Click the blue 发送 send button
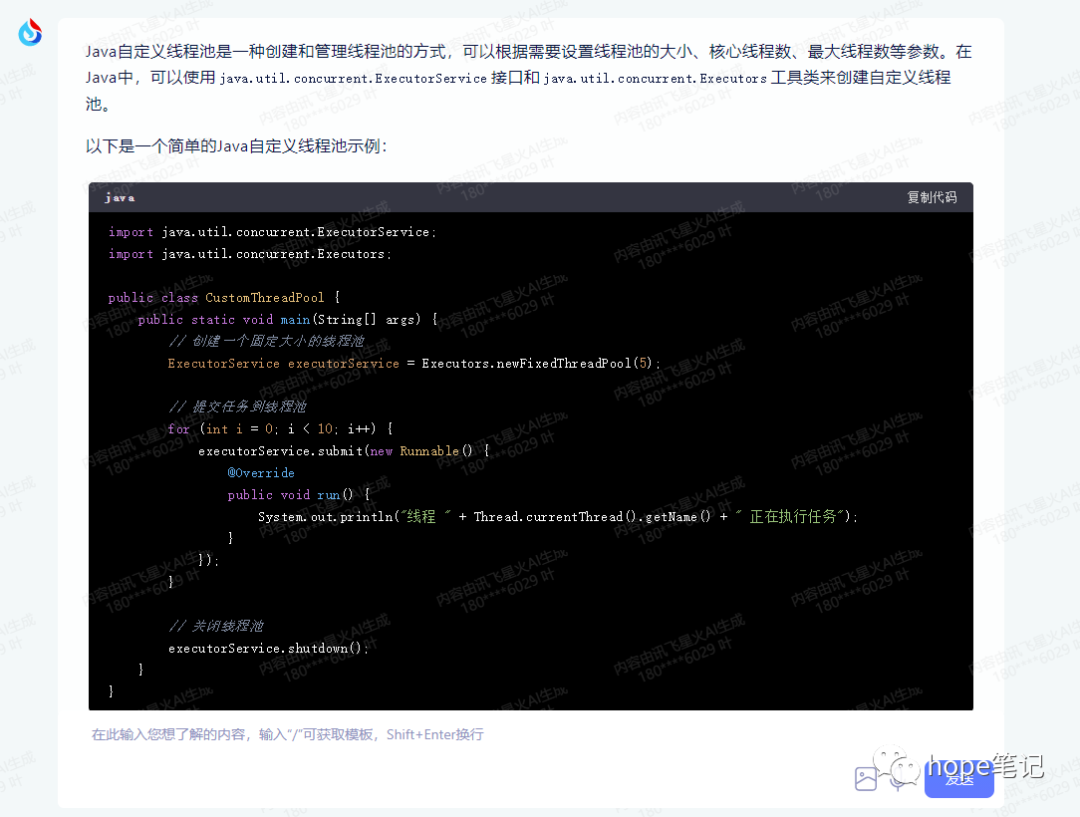Viewport: 1080px width, 817px height. (x=959, y=780)
